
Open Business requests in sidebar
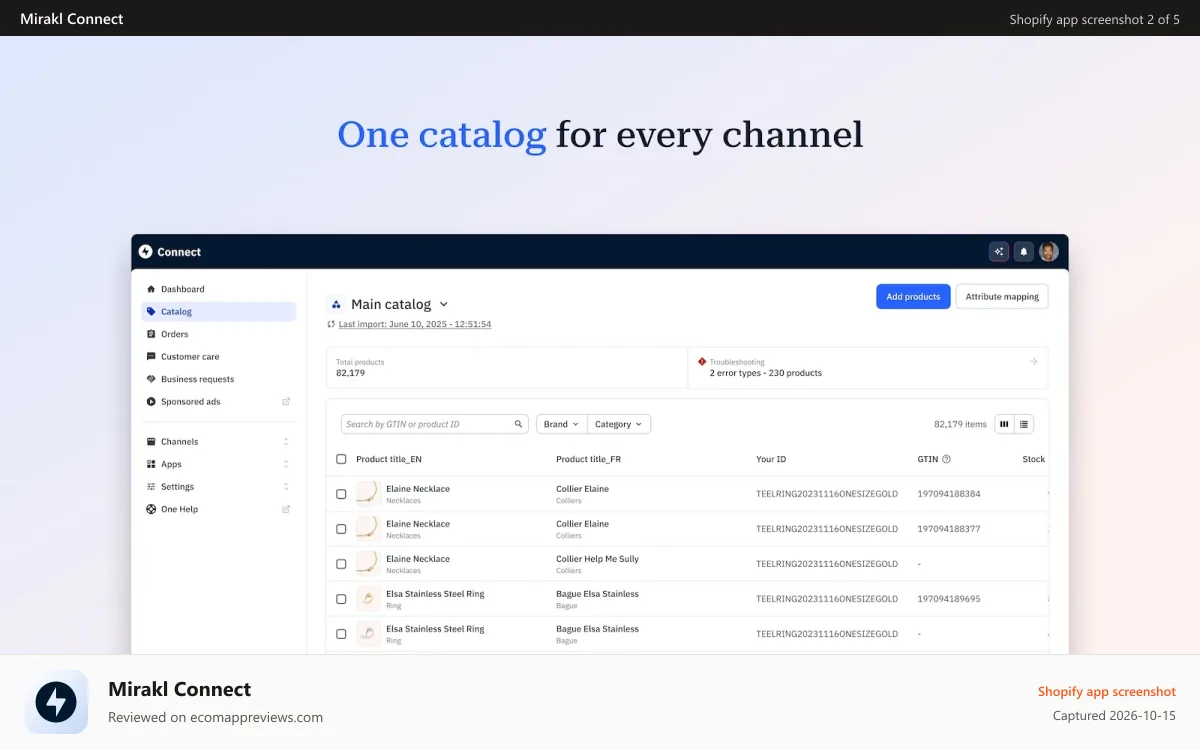click(219, 379)
